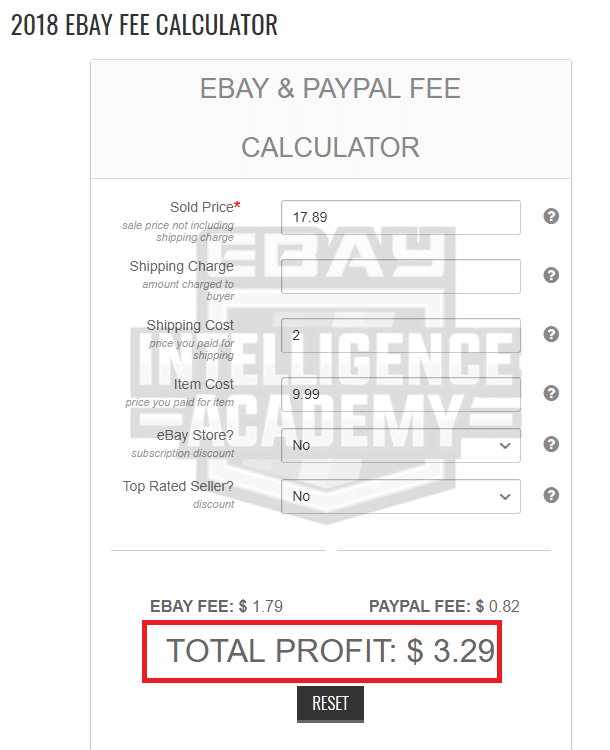Click the 2018 eBay Fee Calculator heading

point(144,25)
